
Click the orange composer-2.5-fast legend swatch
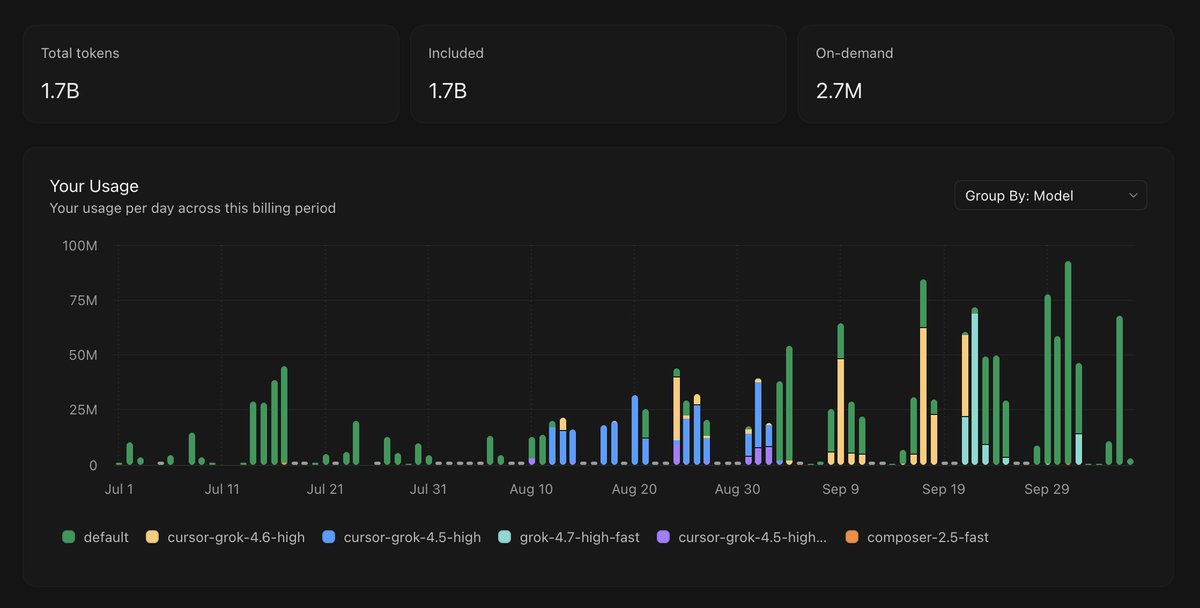(x=852, y=537)
